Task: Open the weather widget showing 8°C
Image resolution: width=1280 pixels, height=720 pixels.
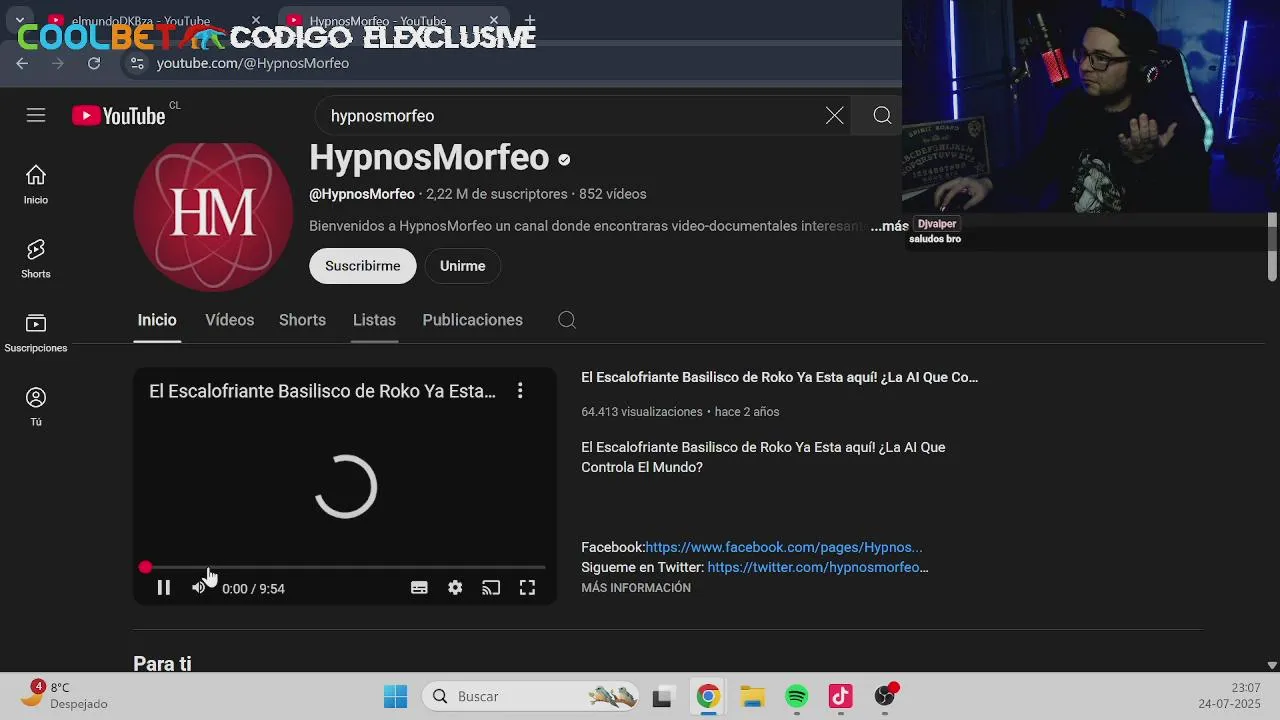Action: [66, 695]
